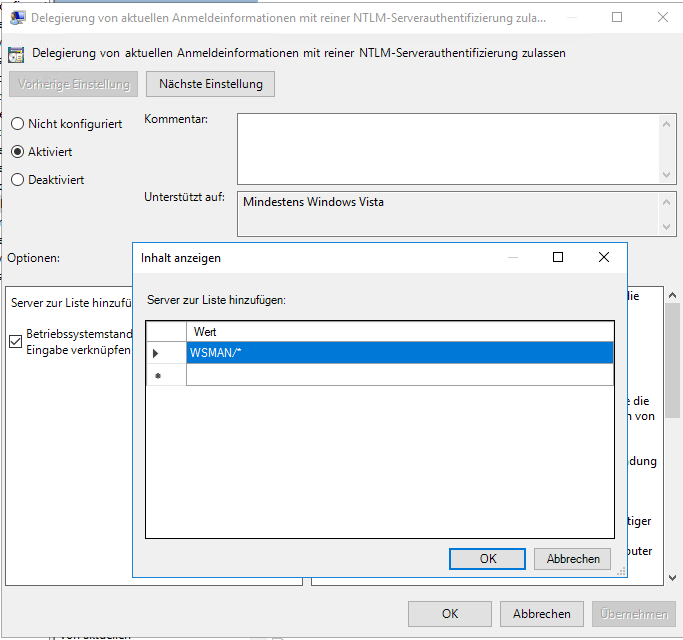Viewport: 683px width, 640px height.
Task: Click Abbrechen in the policy settings window
Action: coord(541,614)
